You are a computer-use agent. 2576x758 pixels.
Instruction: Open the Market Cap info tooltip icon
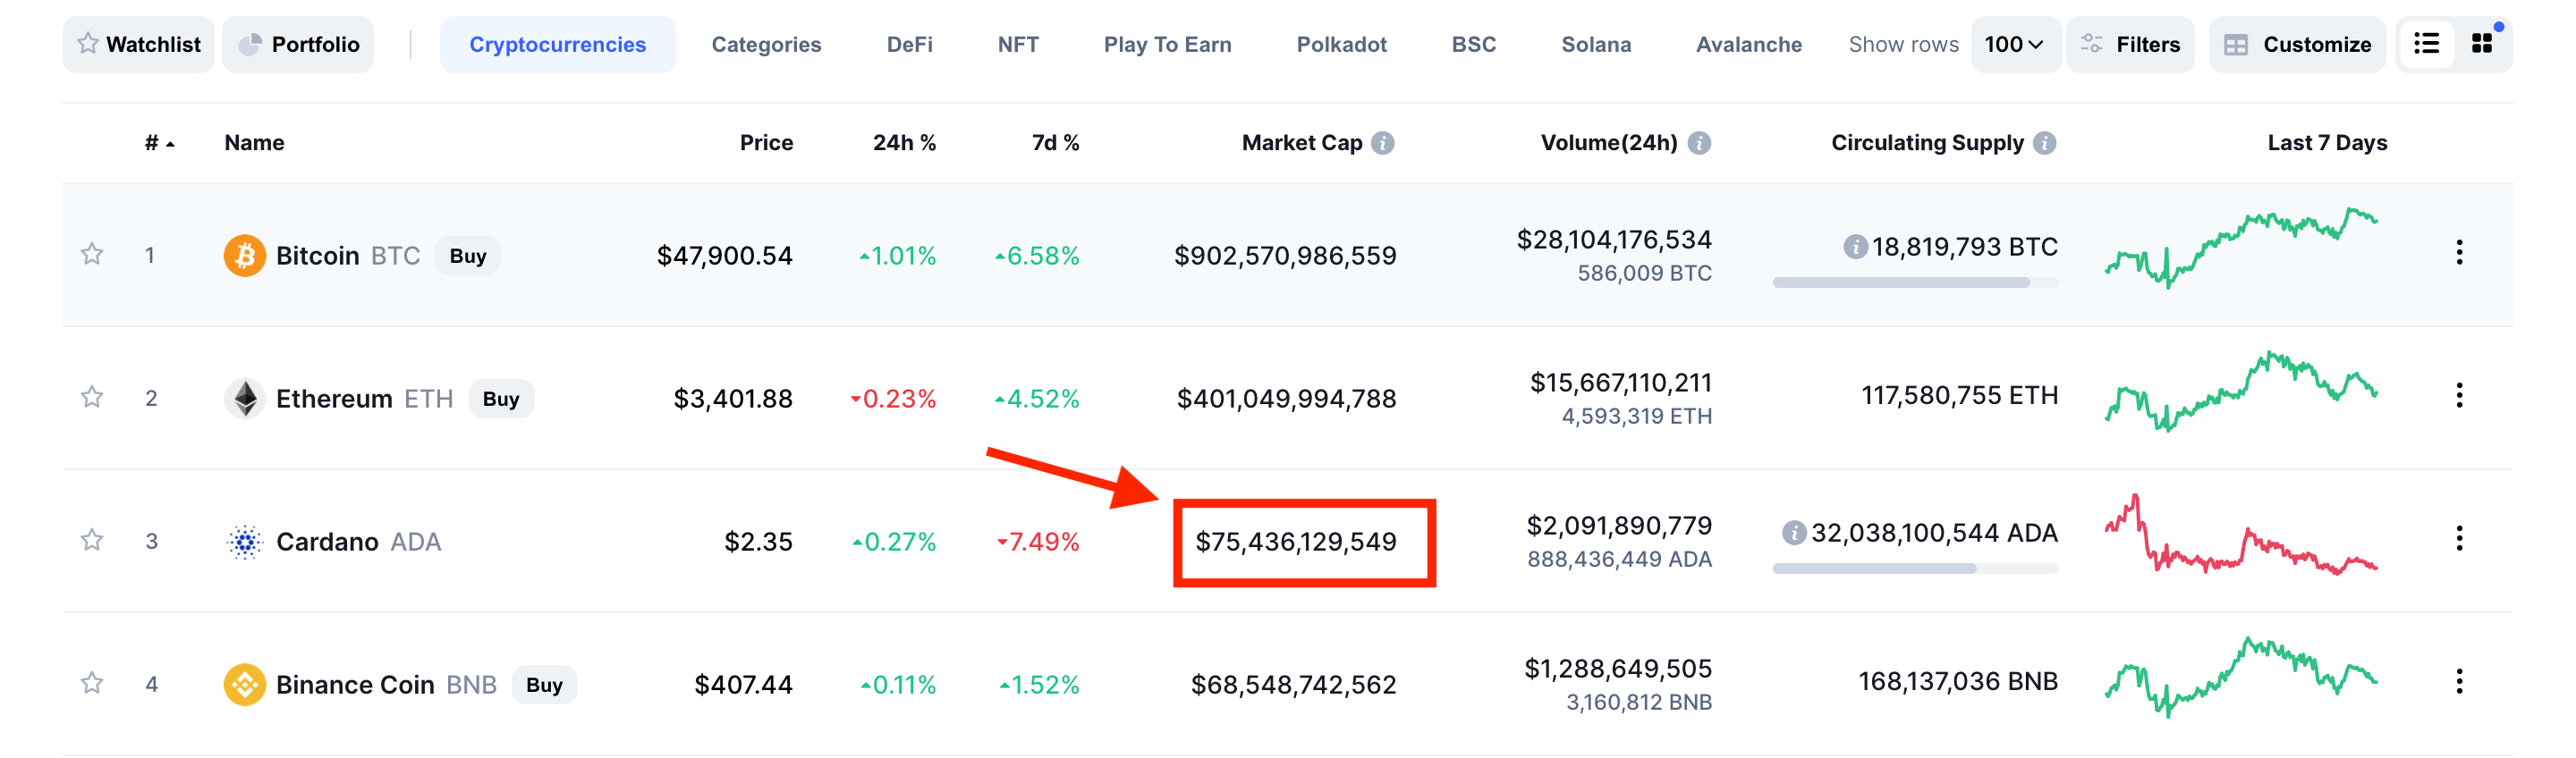1382,143
